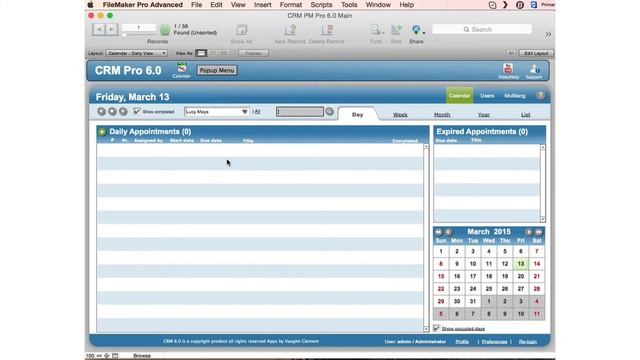Add a new daily appointment plus icon
Screen dimensions: 640x360
102,132
